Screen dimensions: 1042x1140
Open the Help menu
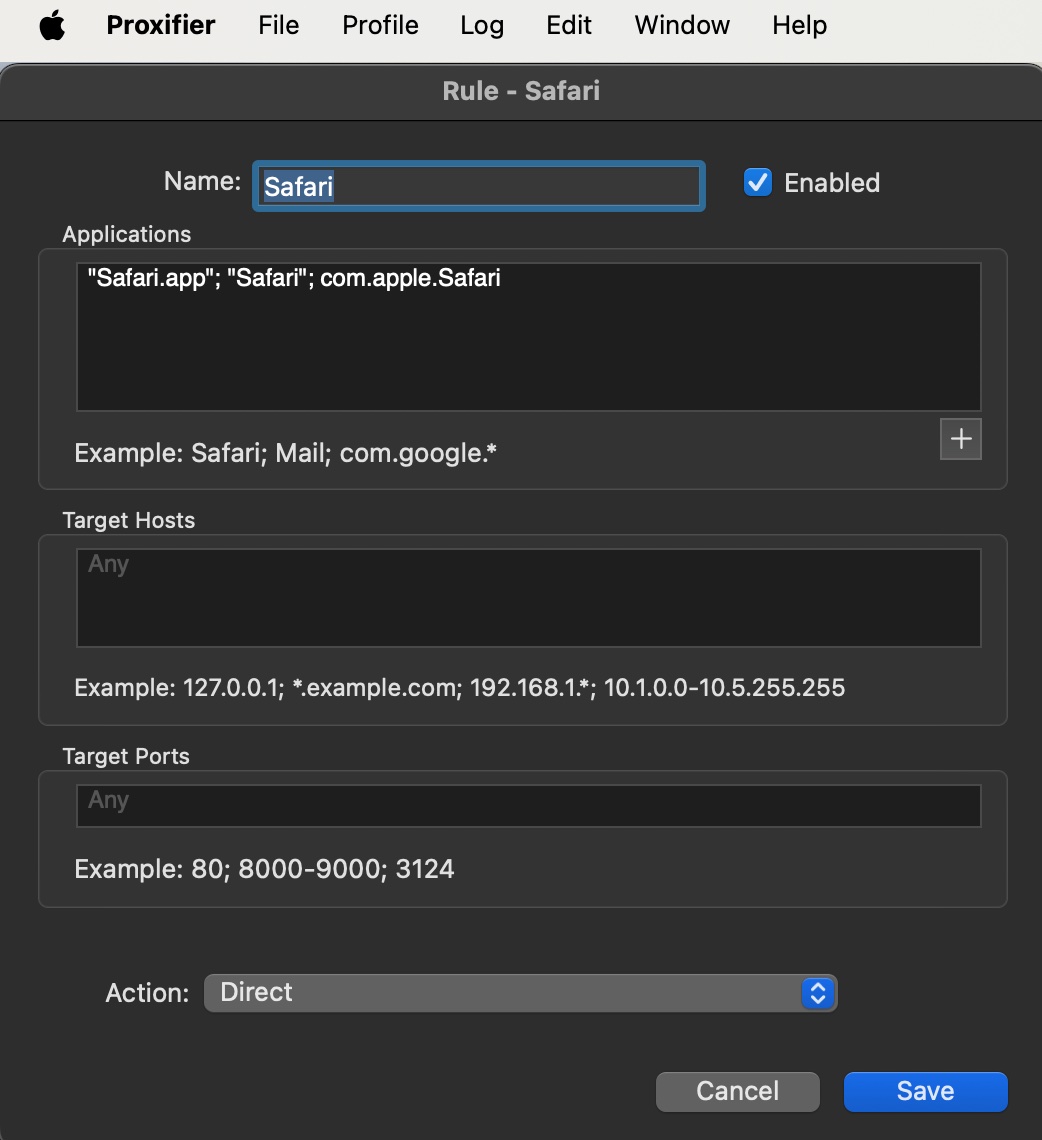pyautogui.click(x=799, y=26)
